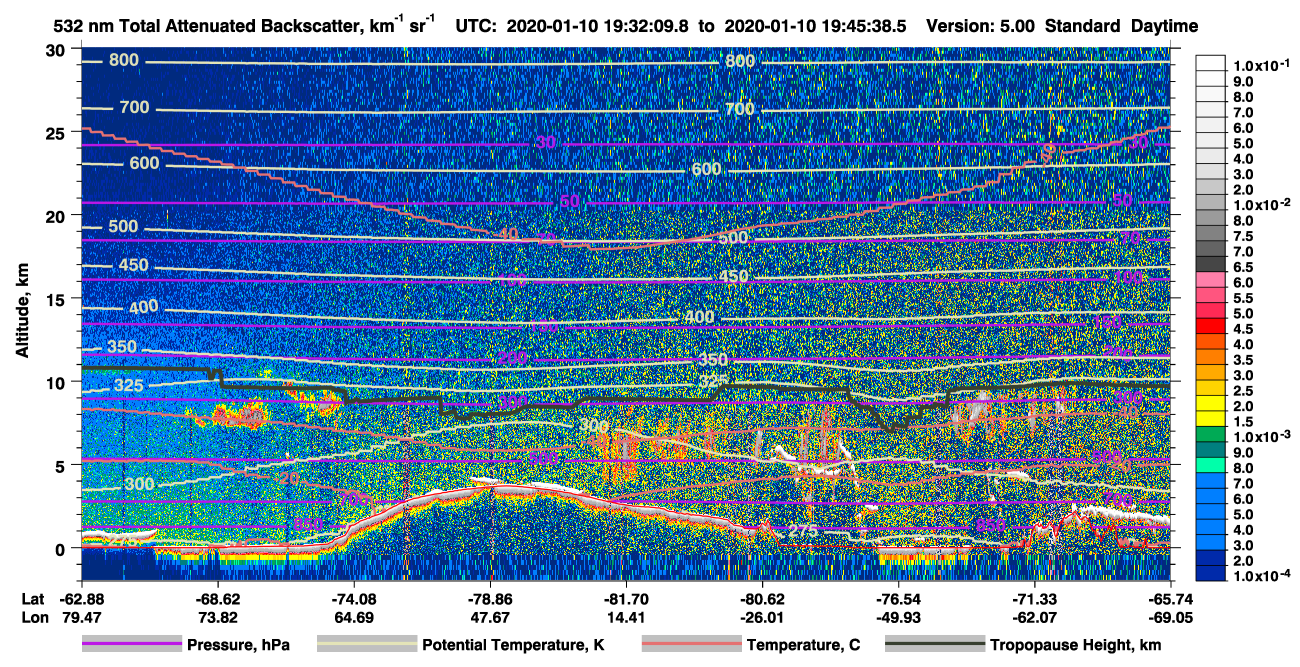Click the altitude axis tick label '0'

point(62,548)
